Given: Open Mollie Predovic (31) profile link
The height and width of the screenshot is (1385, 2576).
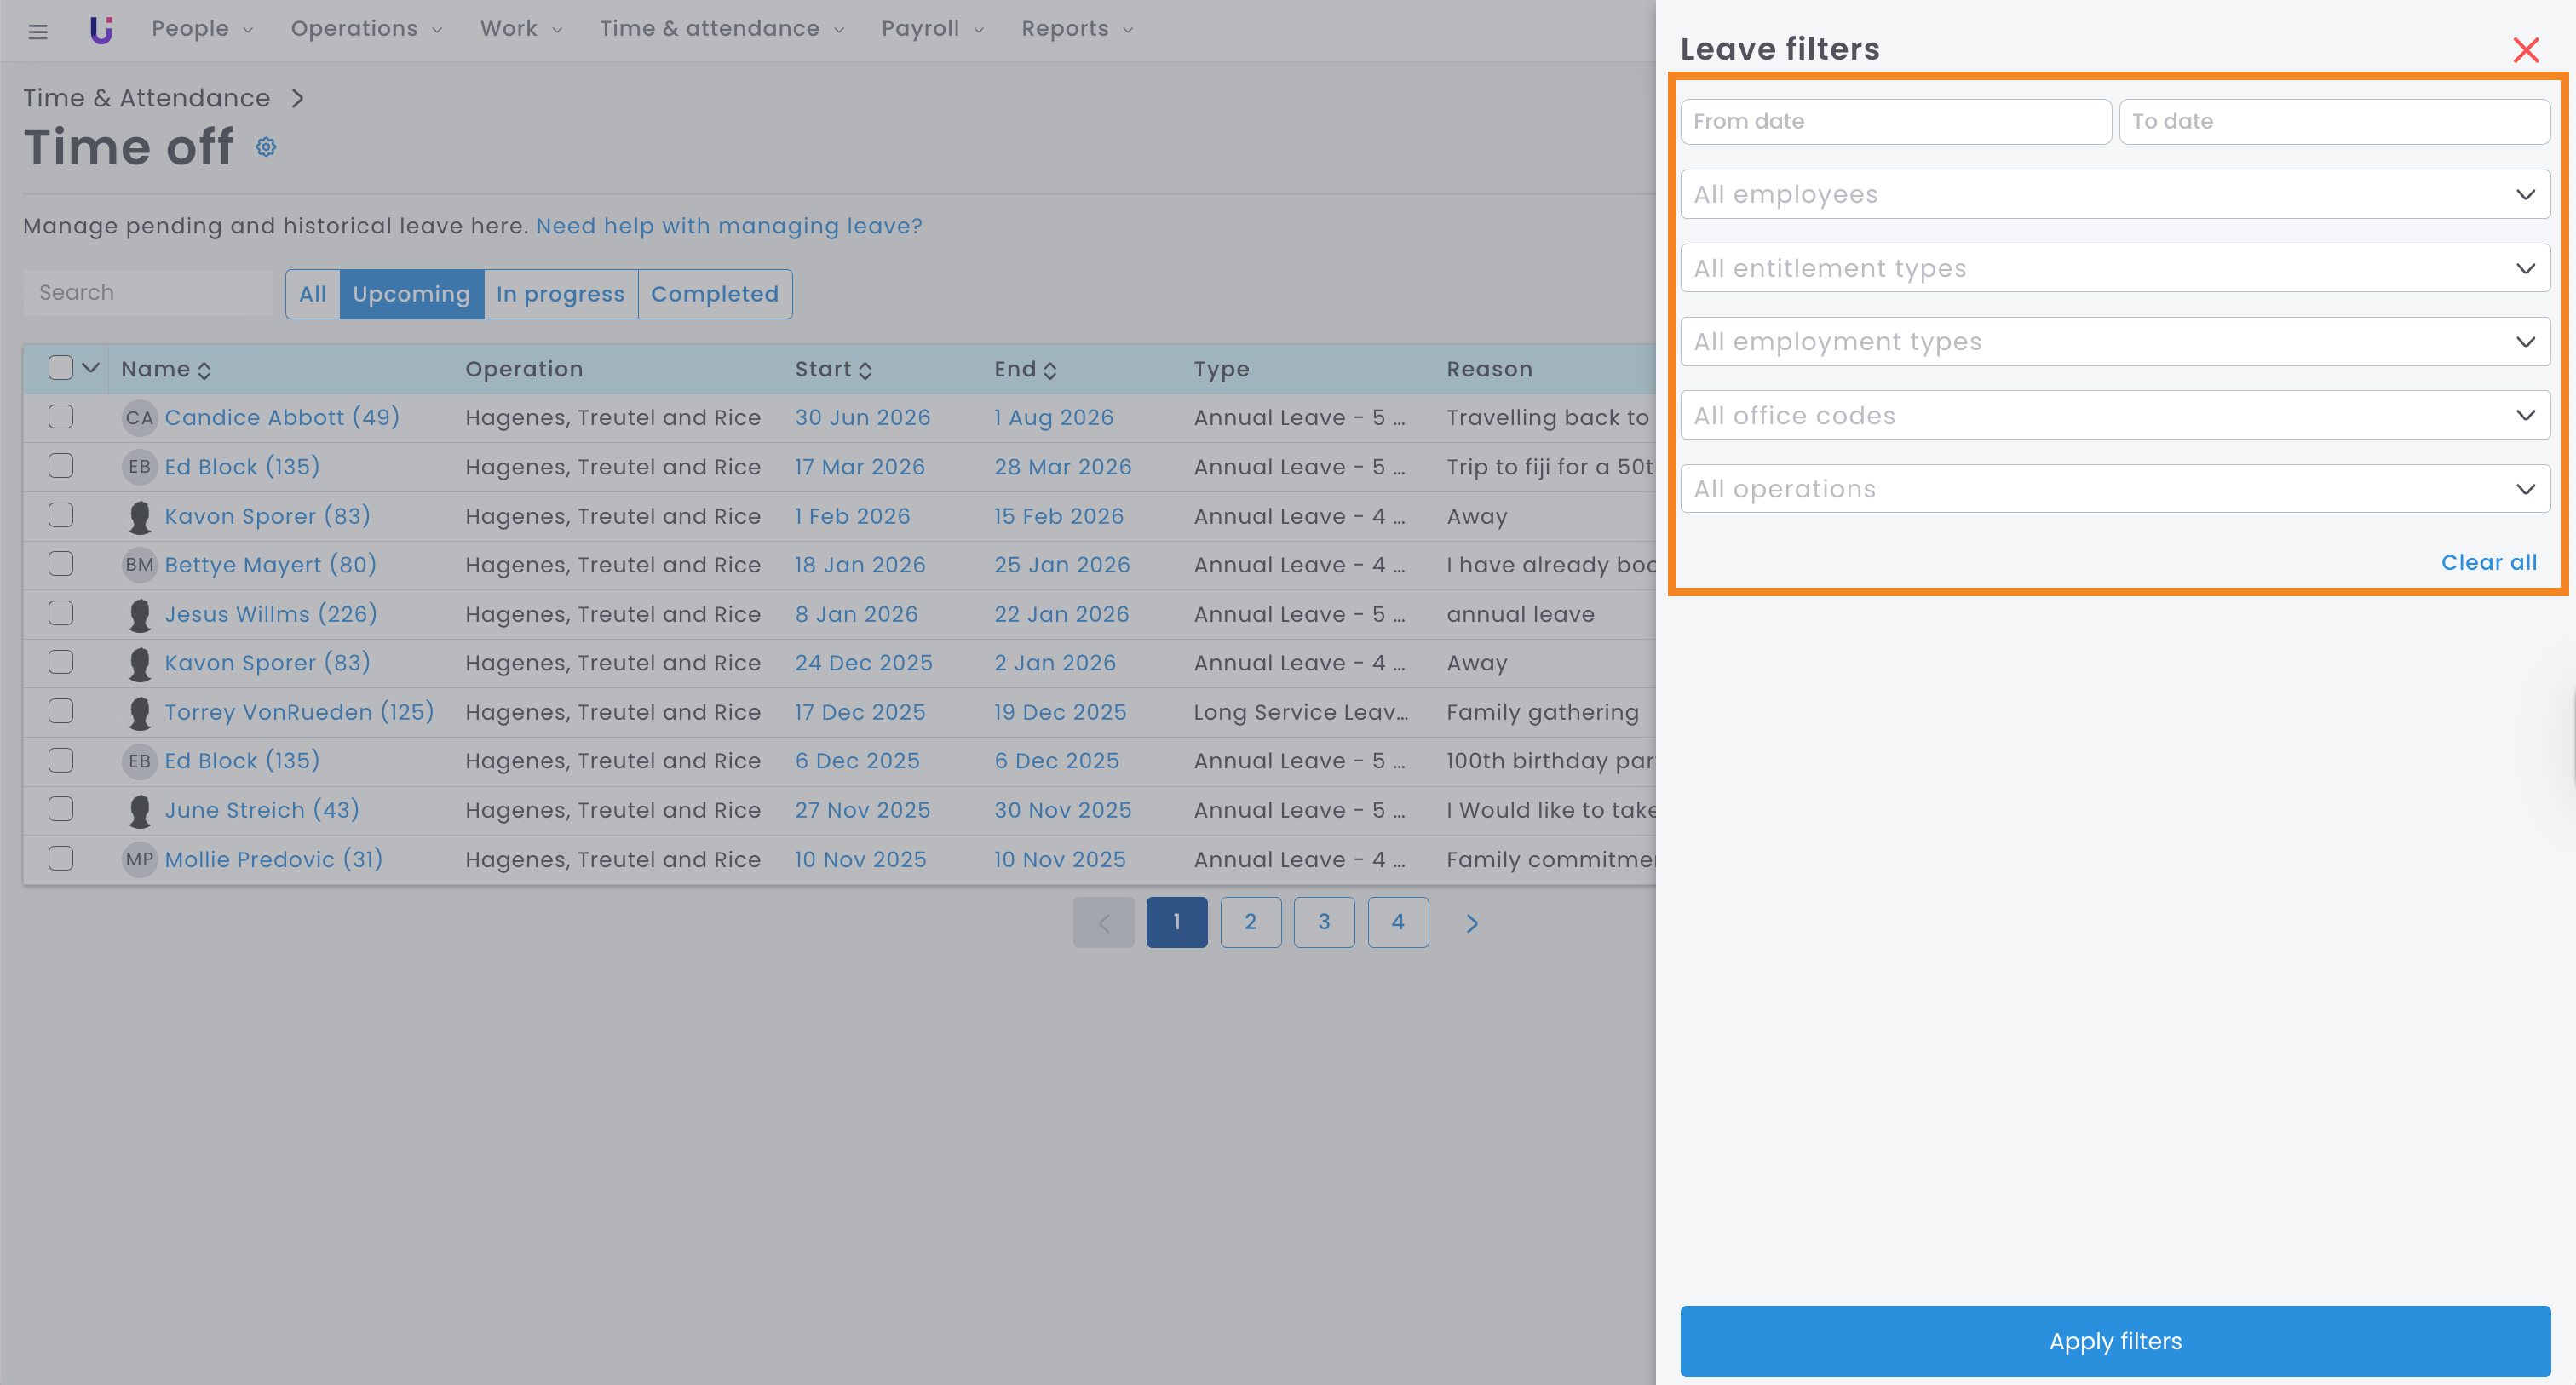Looking at the screenshot, I should point(274,860).
